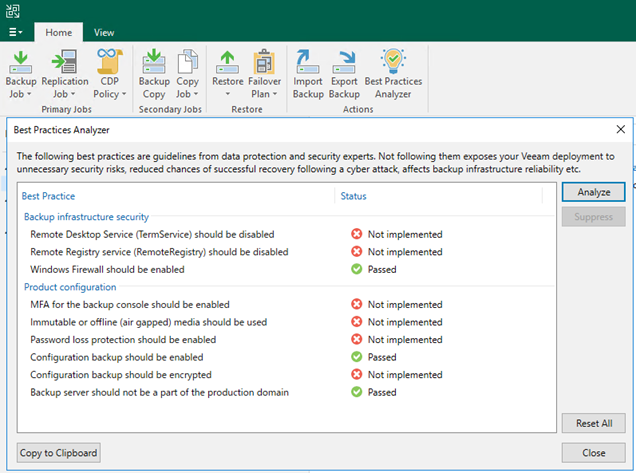Click the Backup Job ribbon icon
This screenshot has width=636, height=473.
pyautogui.click(x=21, y=62)
